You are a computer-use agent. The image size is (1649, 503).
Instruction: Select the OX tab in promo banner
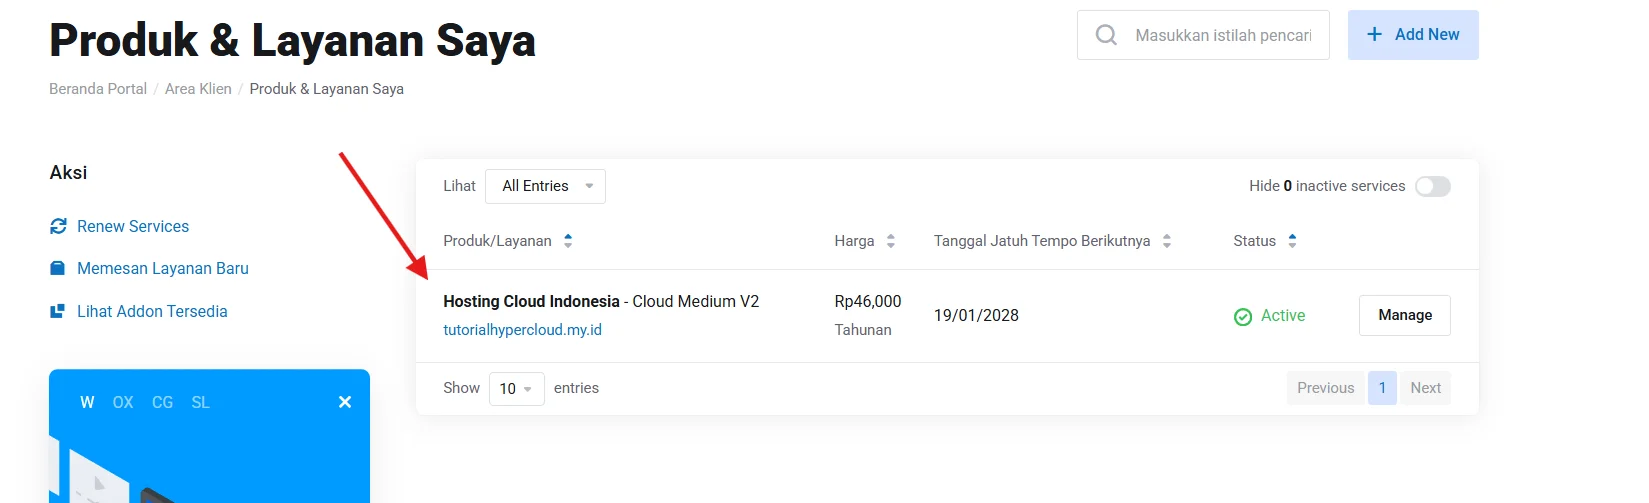point(123,402)
